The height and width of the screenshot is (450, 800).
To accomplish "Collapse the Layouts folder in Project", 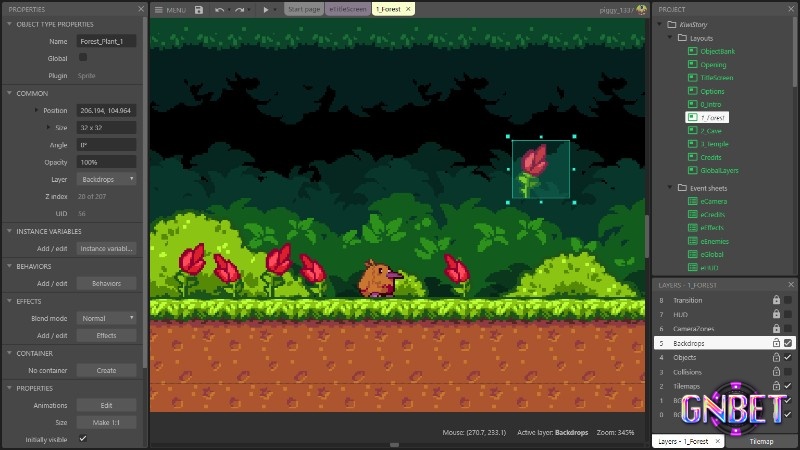I will point(669,38).
